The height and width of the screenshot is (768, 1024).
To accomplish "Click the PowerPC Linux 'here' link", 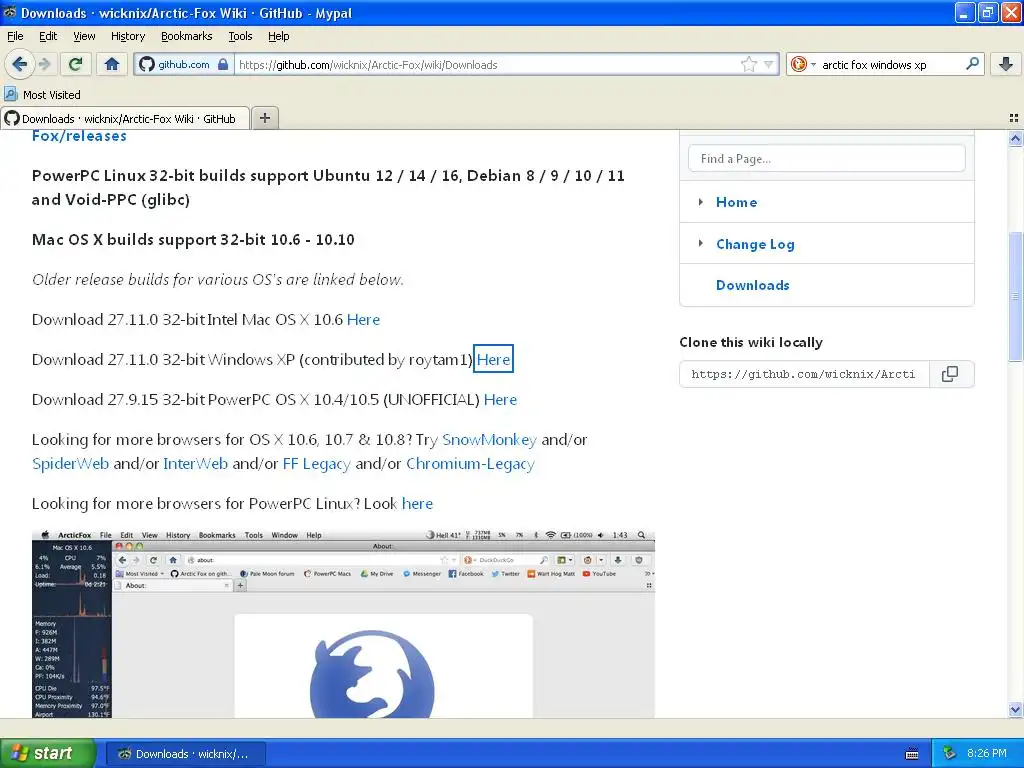I will tap(417, 504).
